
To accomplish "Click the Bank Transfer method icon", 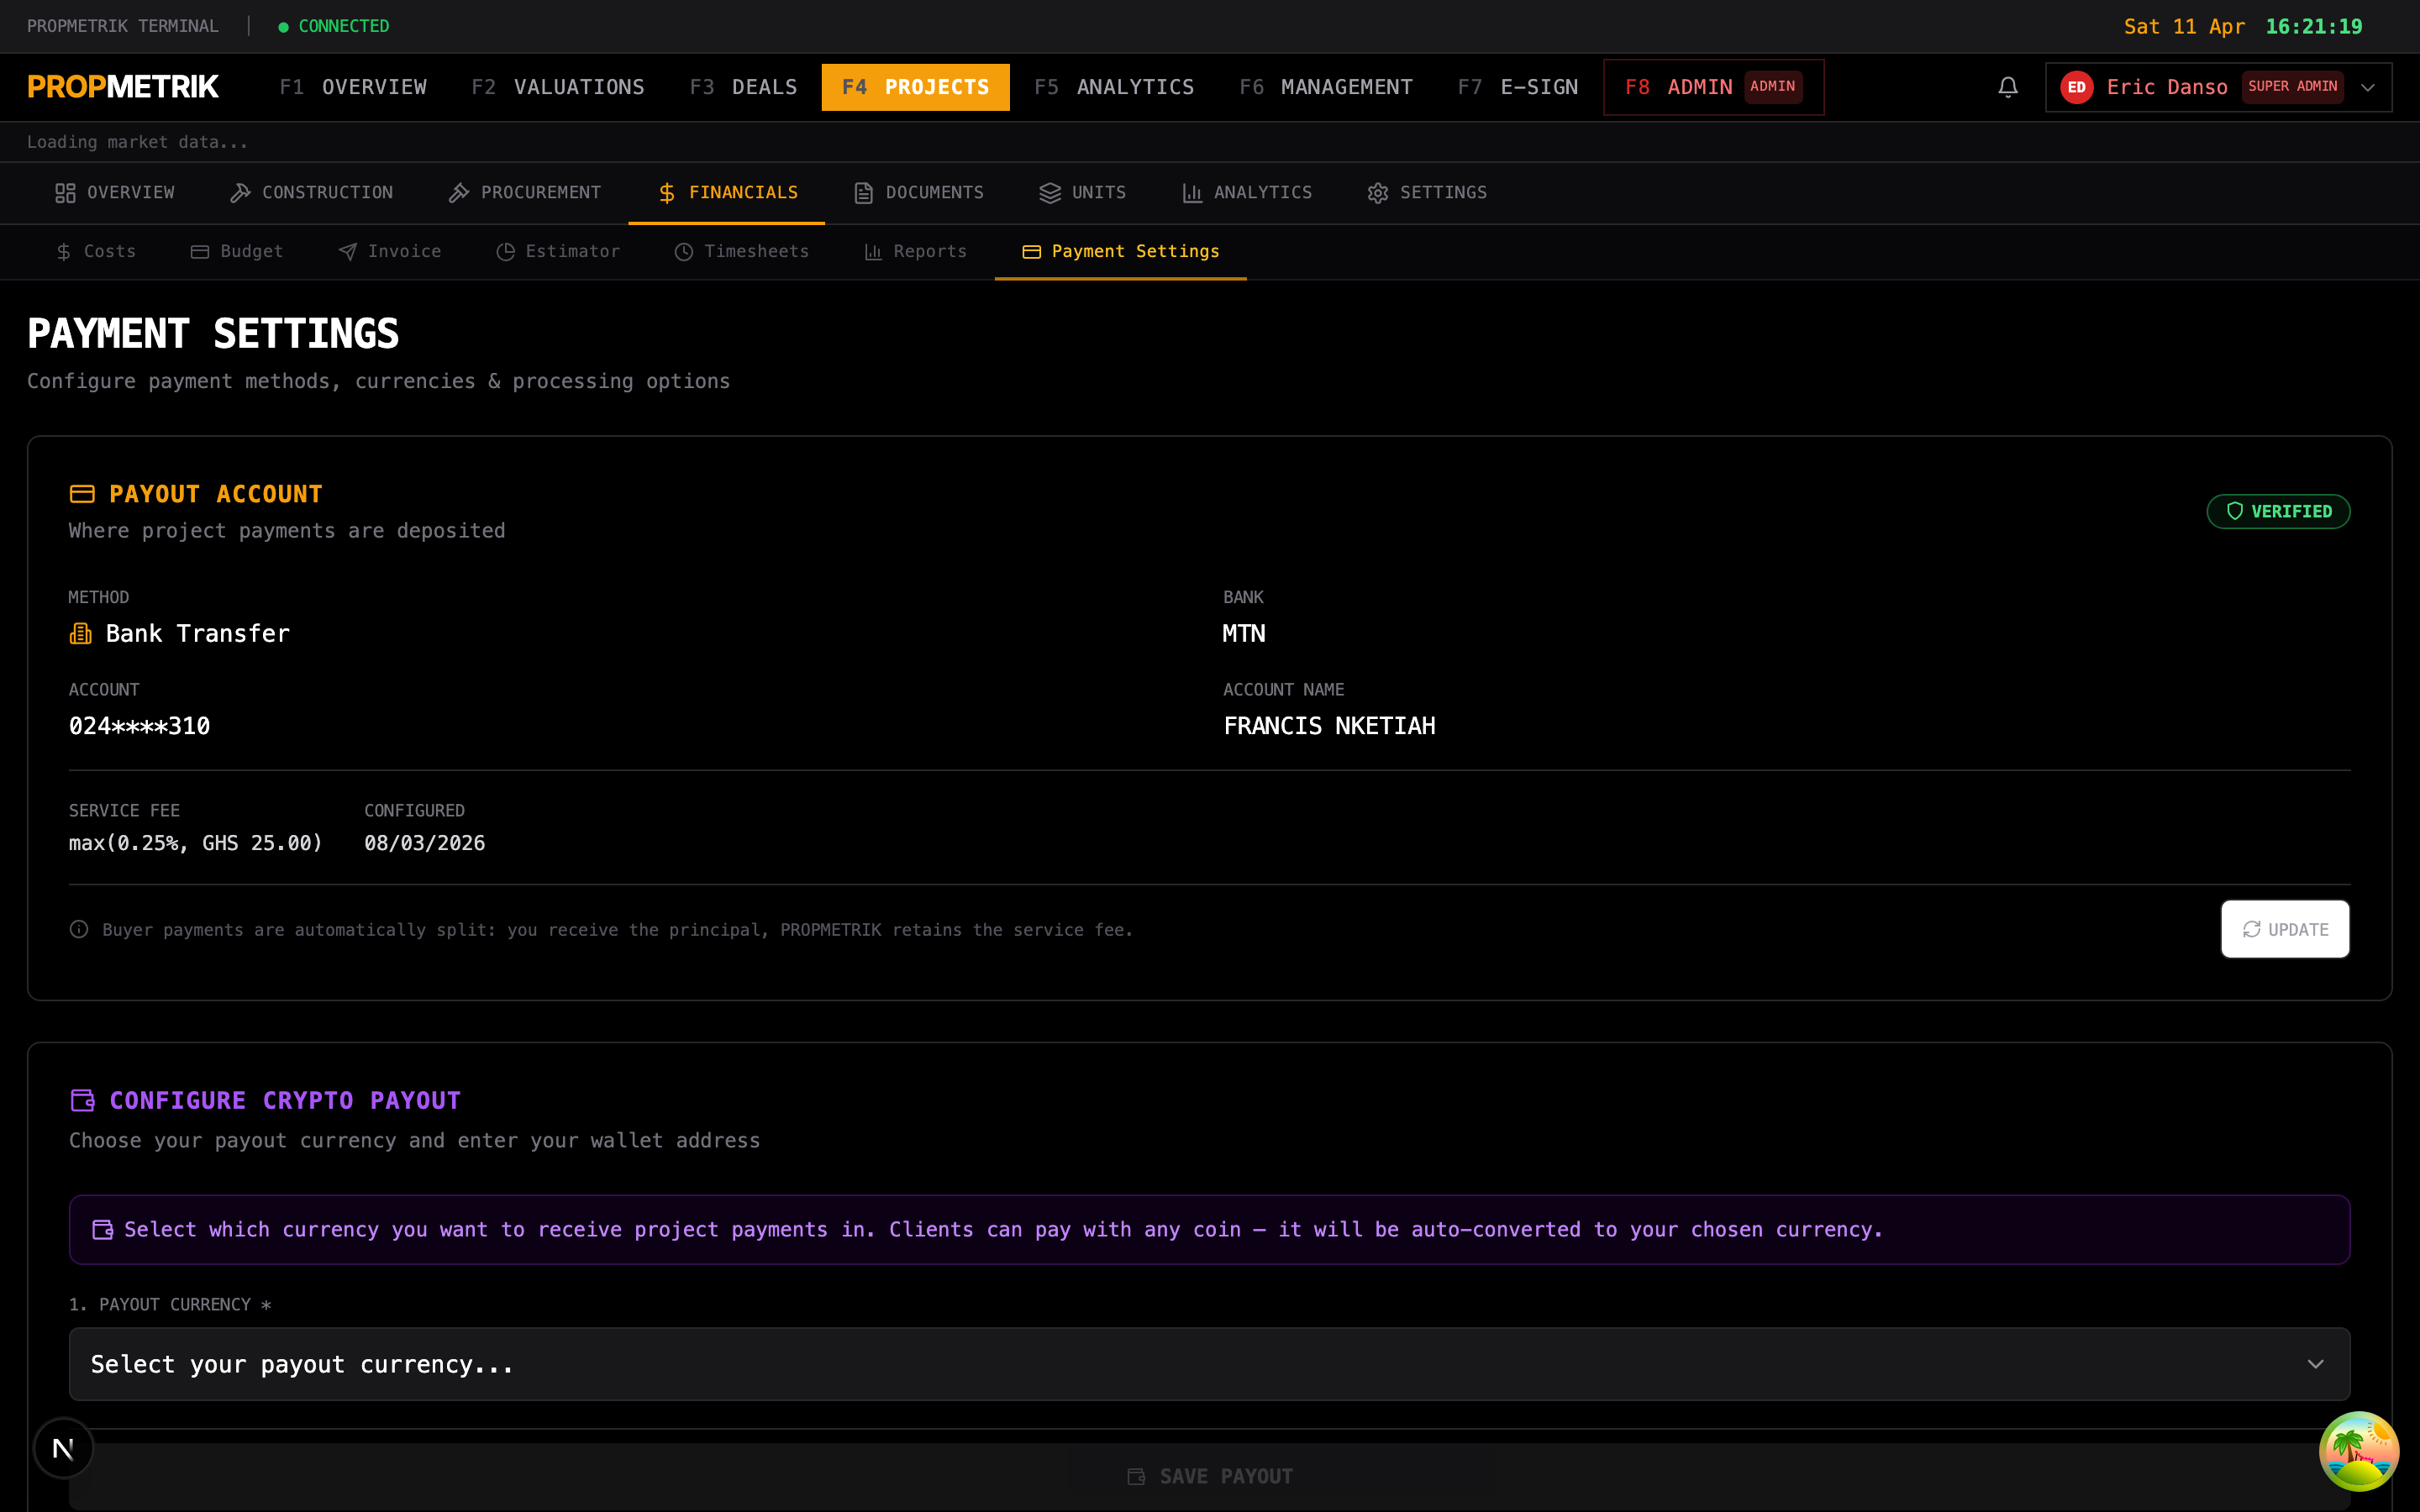I will click(80, 633).
